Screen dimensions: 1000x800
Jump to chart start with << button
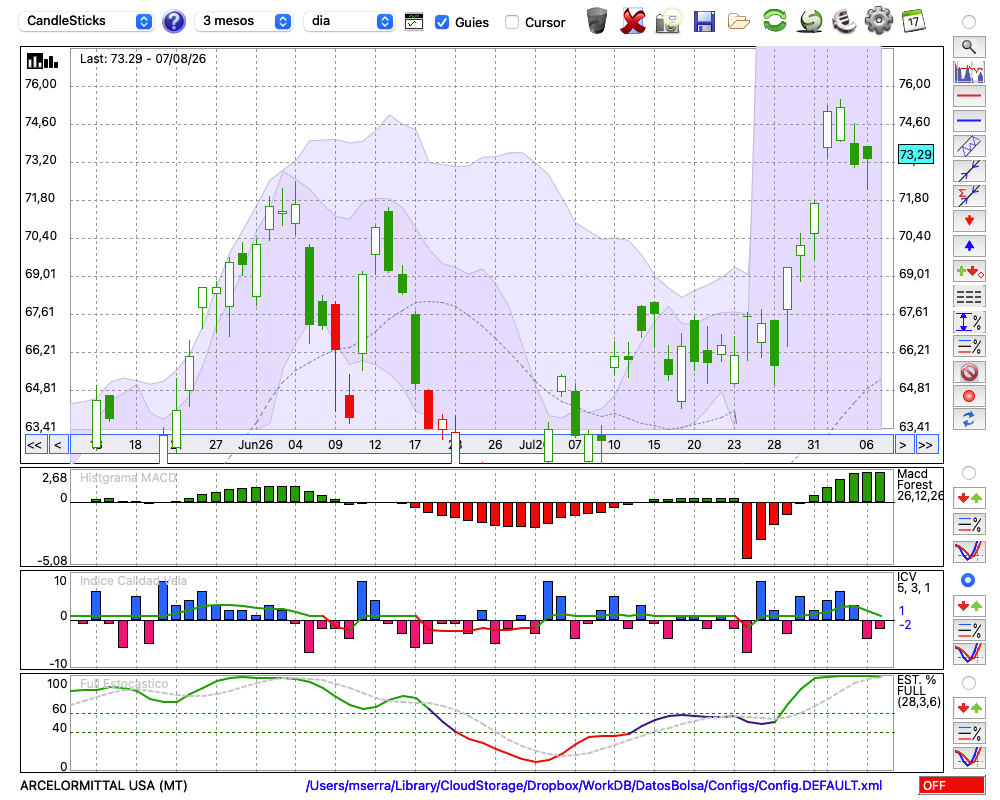pyautogui.click(x=35, y=445)
